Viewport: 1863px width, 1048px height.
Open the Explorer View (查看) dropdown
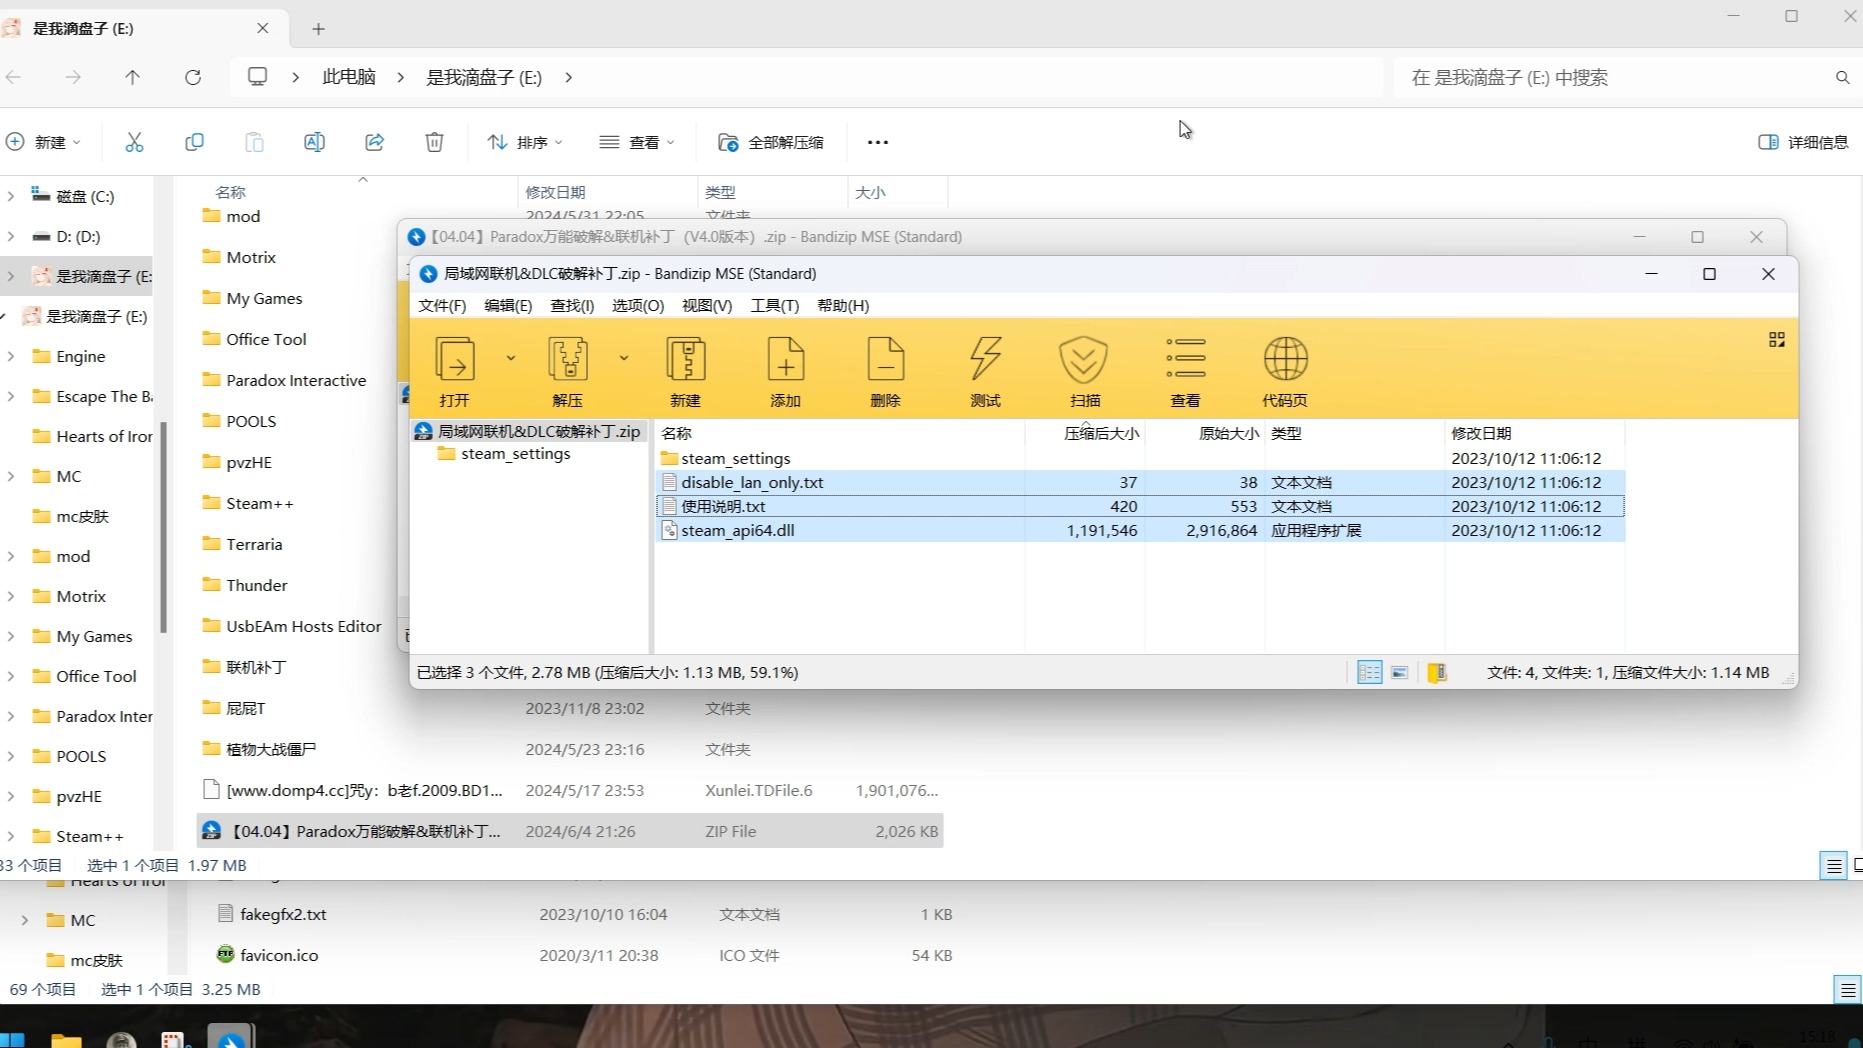point(637,142)
